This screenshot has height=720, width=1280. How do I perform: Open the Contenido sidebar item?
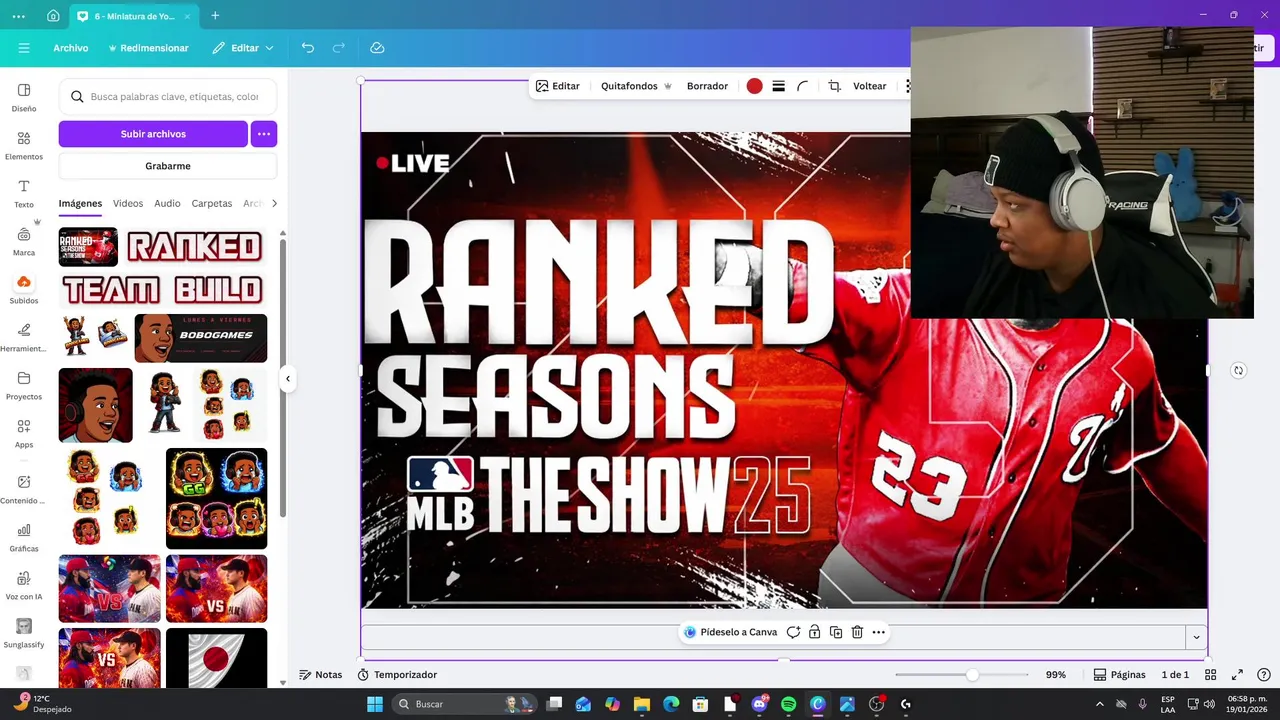[x=24, y=489]
